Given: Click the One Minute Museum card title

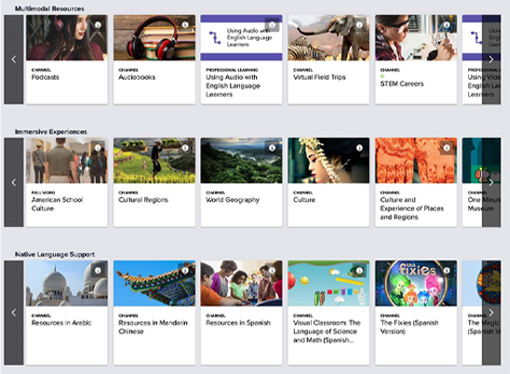Looking at the screenshot, I should [x=483, y=204].
